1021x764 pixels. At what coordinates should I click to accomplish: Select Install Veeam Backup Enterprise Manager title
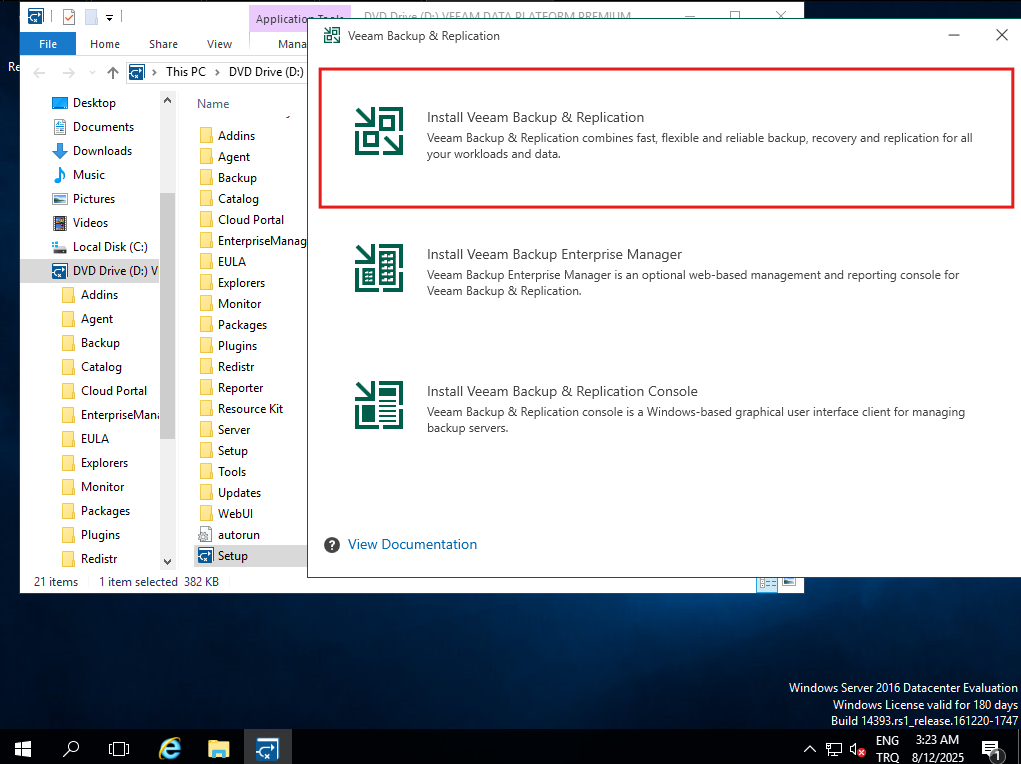554,254
